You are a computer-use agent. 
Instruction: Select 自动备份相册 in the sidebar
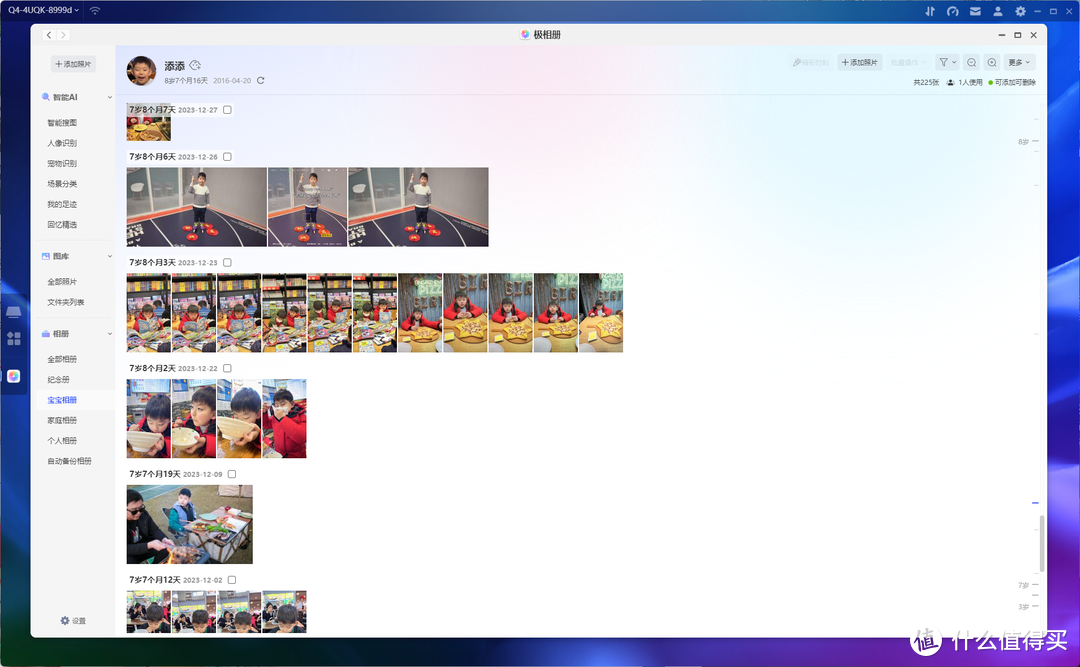point(69,461)
